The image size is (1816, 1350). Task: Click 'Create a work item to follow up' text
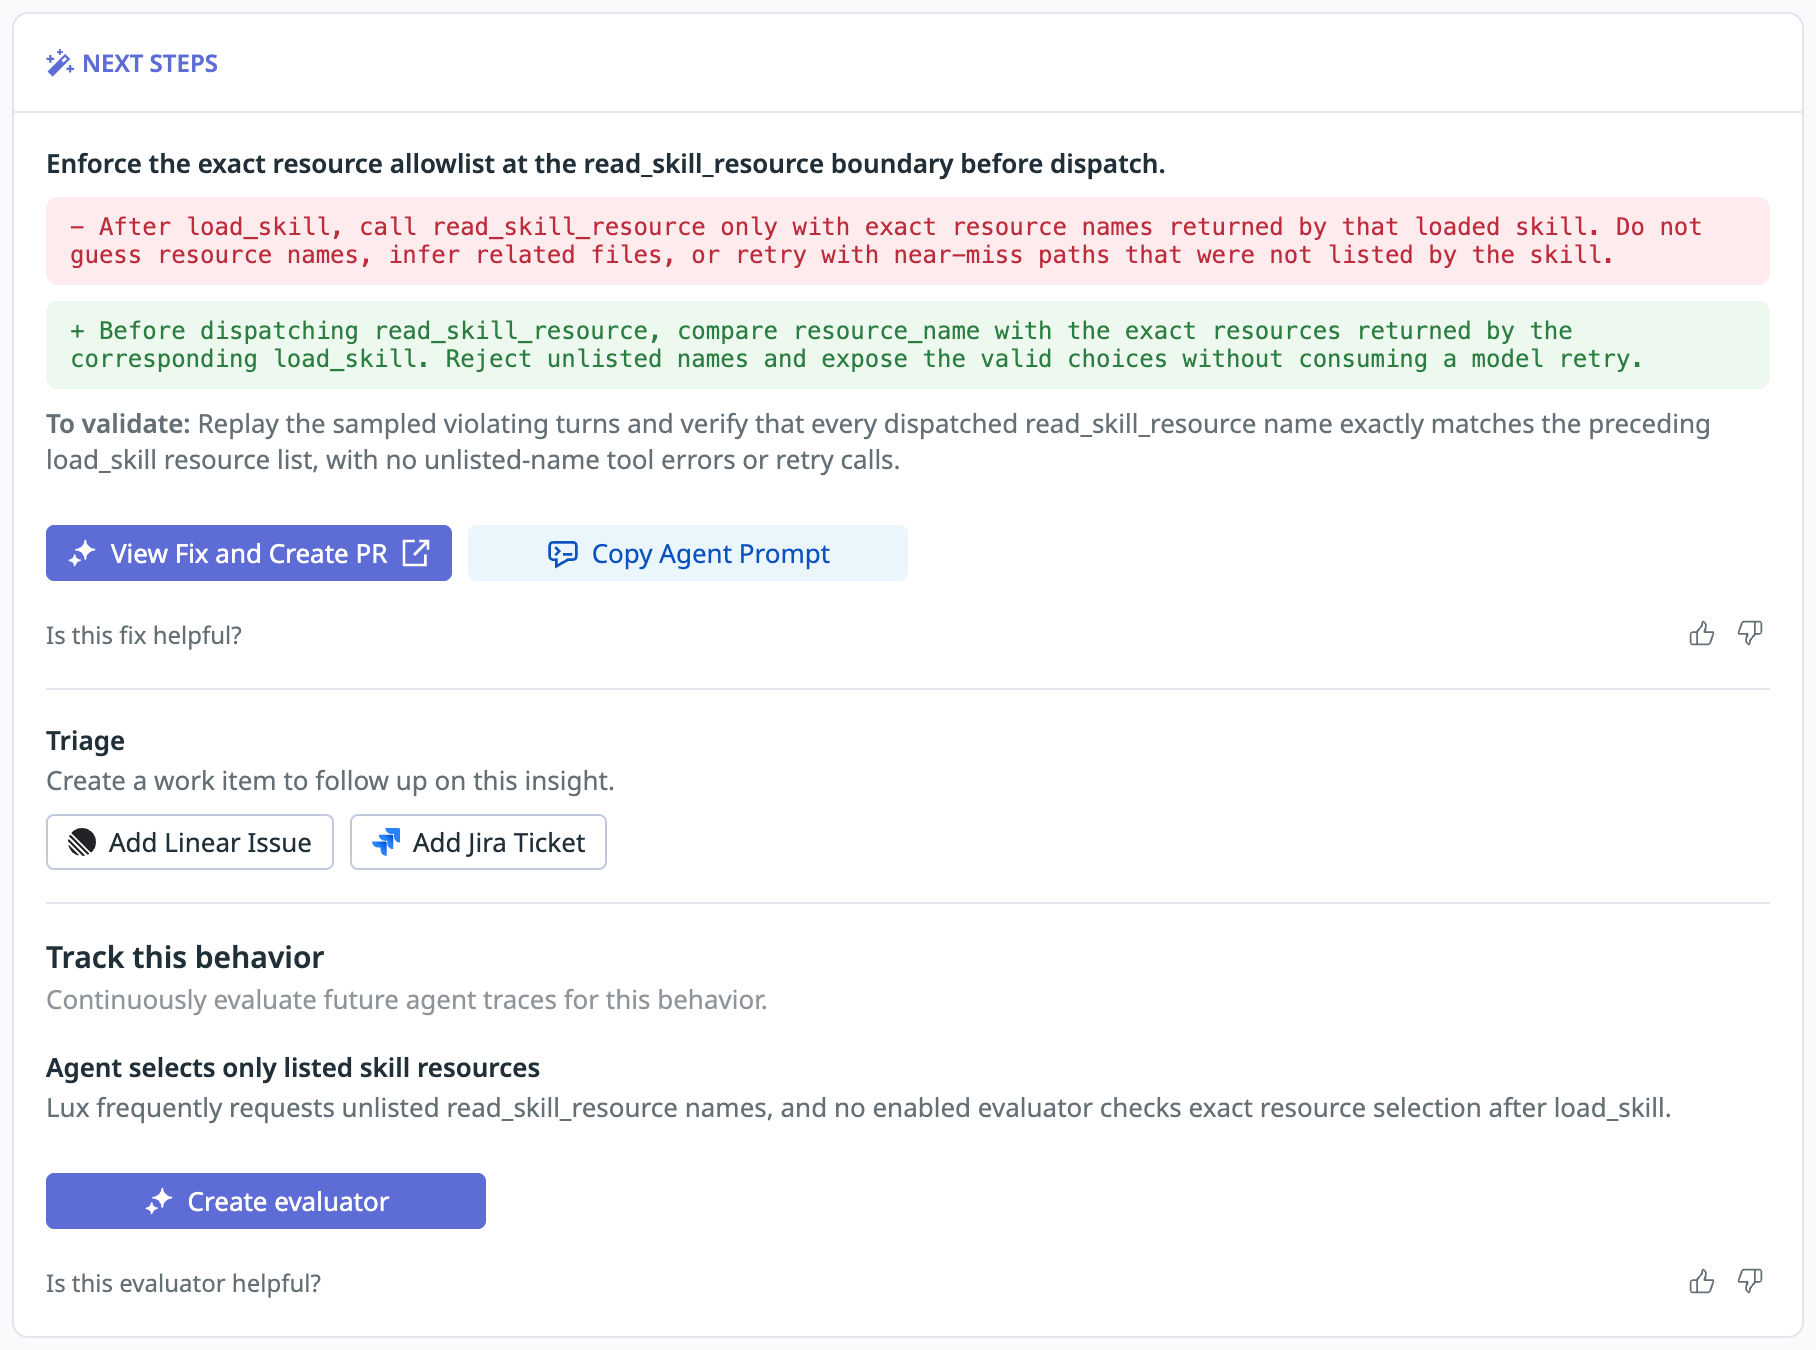point(330,781)
